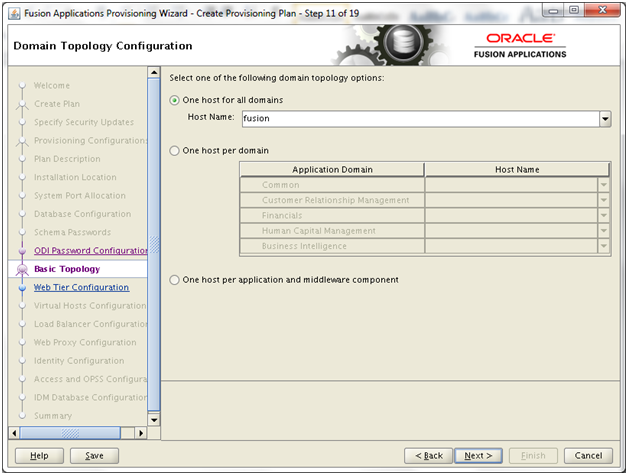
Task: Click the sidebar scroll down arrow
Action: (x=154, y=420)
